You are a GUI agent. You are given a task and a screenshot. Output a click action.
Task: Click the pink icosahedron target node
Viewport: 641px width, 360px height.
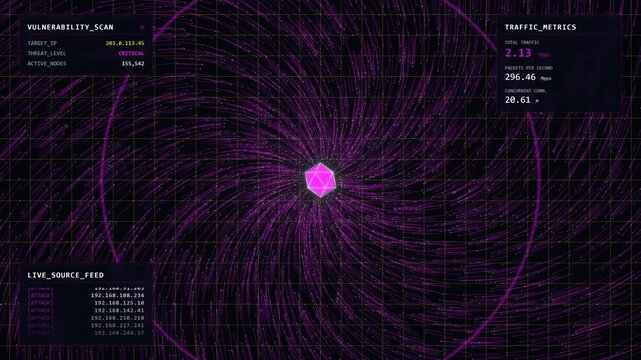[320, 180]
